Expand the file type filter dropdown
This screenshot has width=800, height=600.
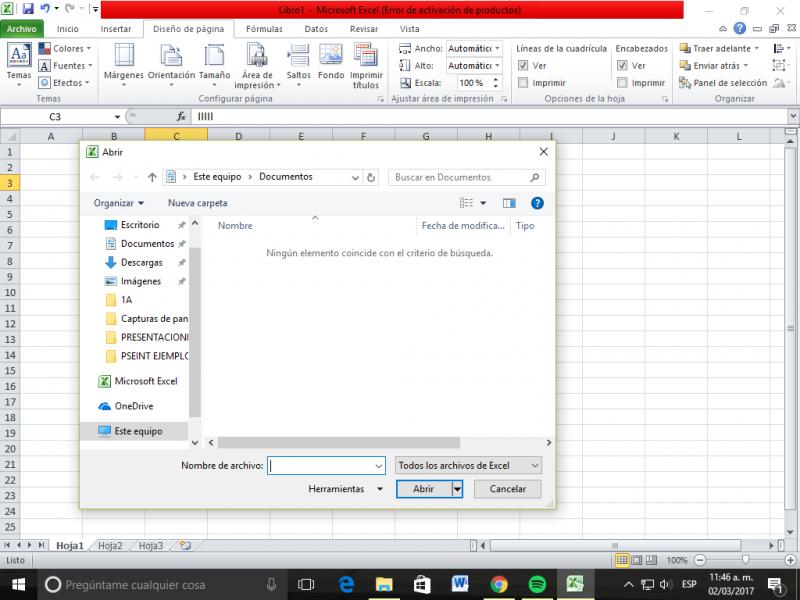468,465
